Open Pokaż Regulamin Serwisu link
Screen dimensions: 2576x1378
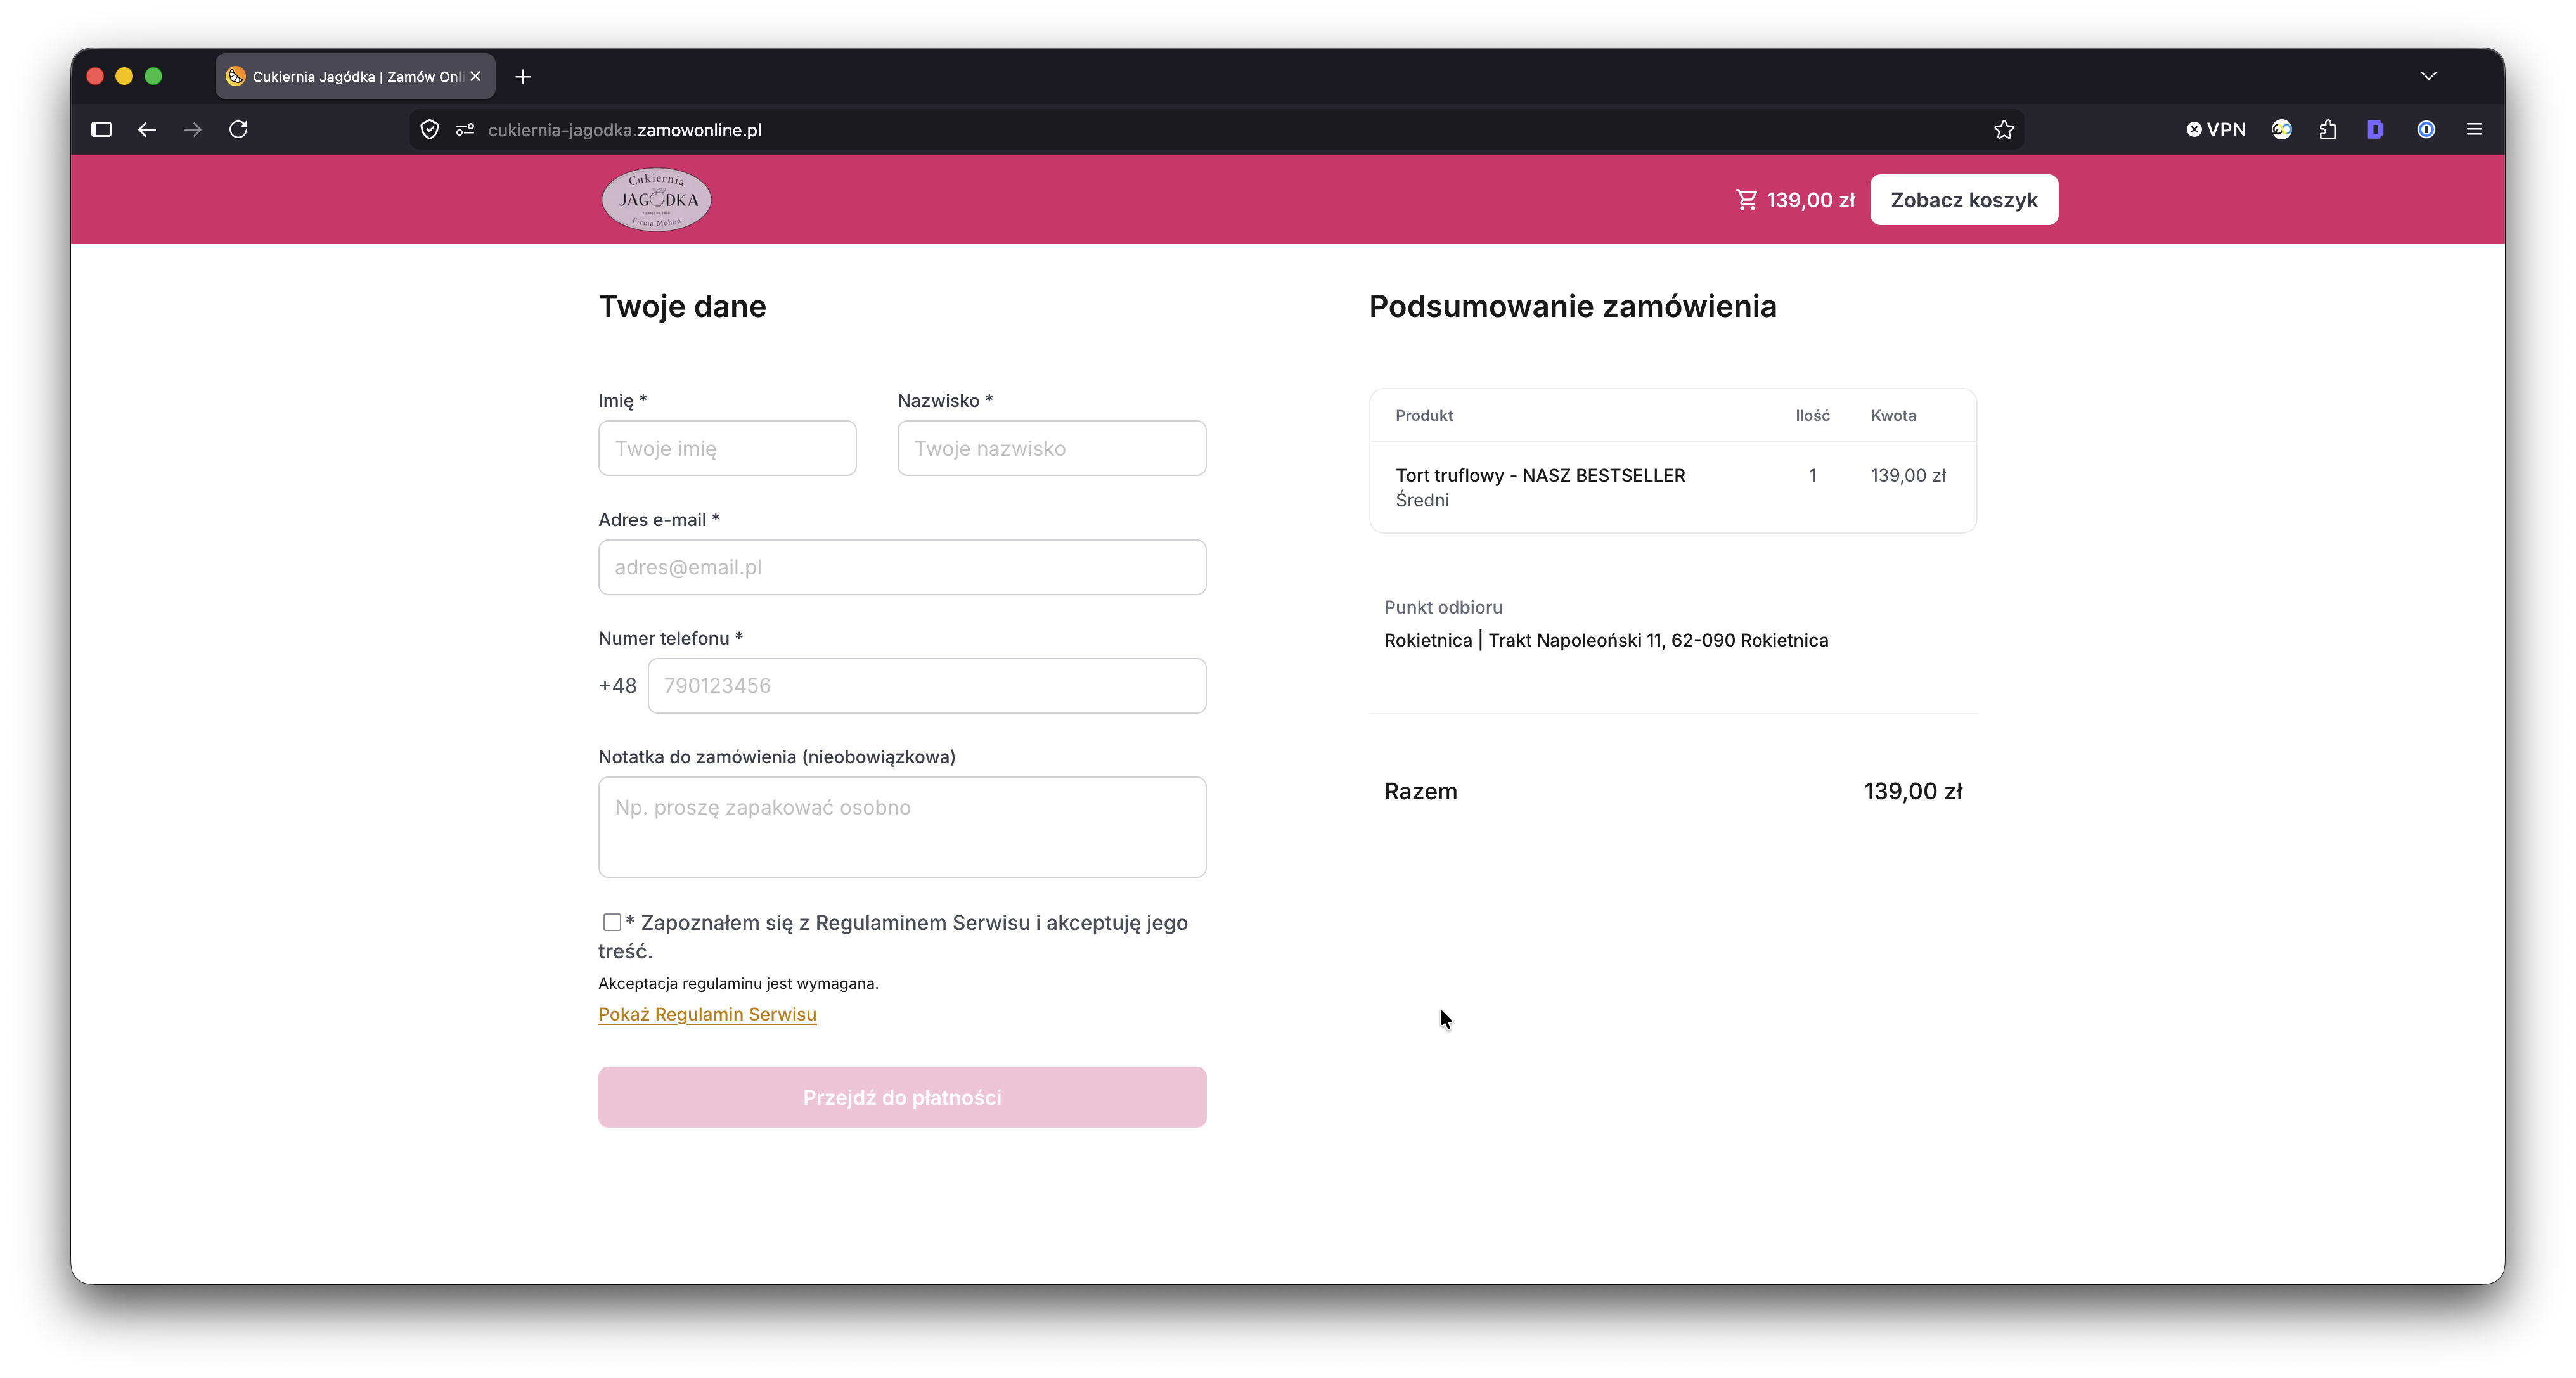707,1014
